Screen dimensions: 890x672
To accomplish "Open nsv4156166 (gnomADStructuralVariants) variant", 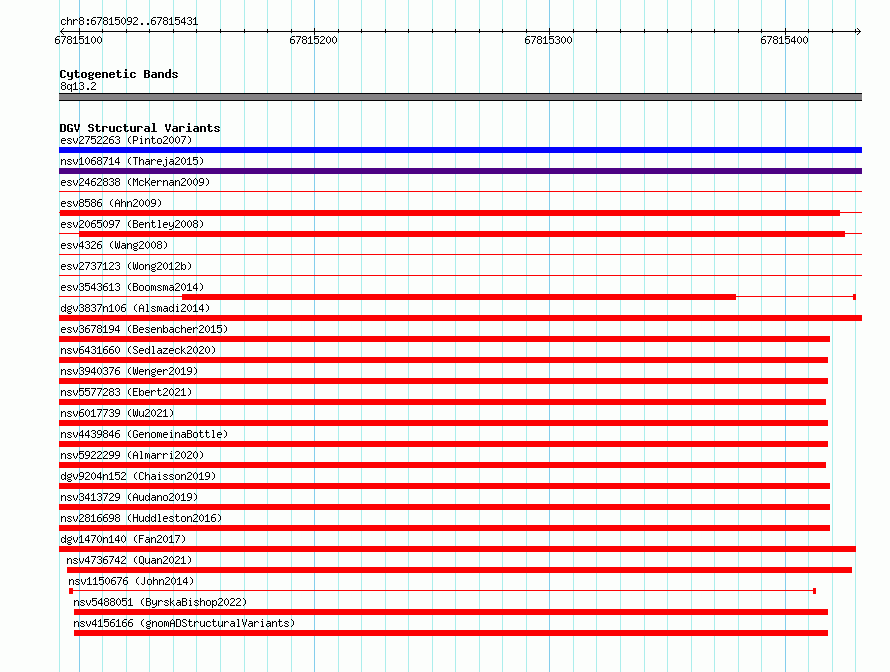I will [184, 623].
